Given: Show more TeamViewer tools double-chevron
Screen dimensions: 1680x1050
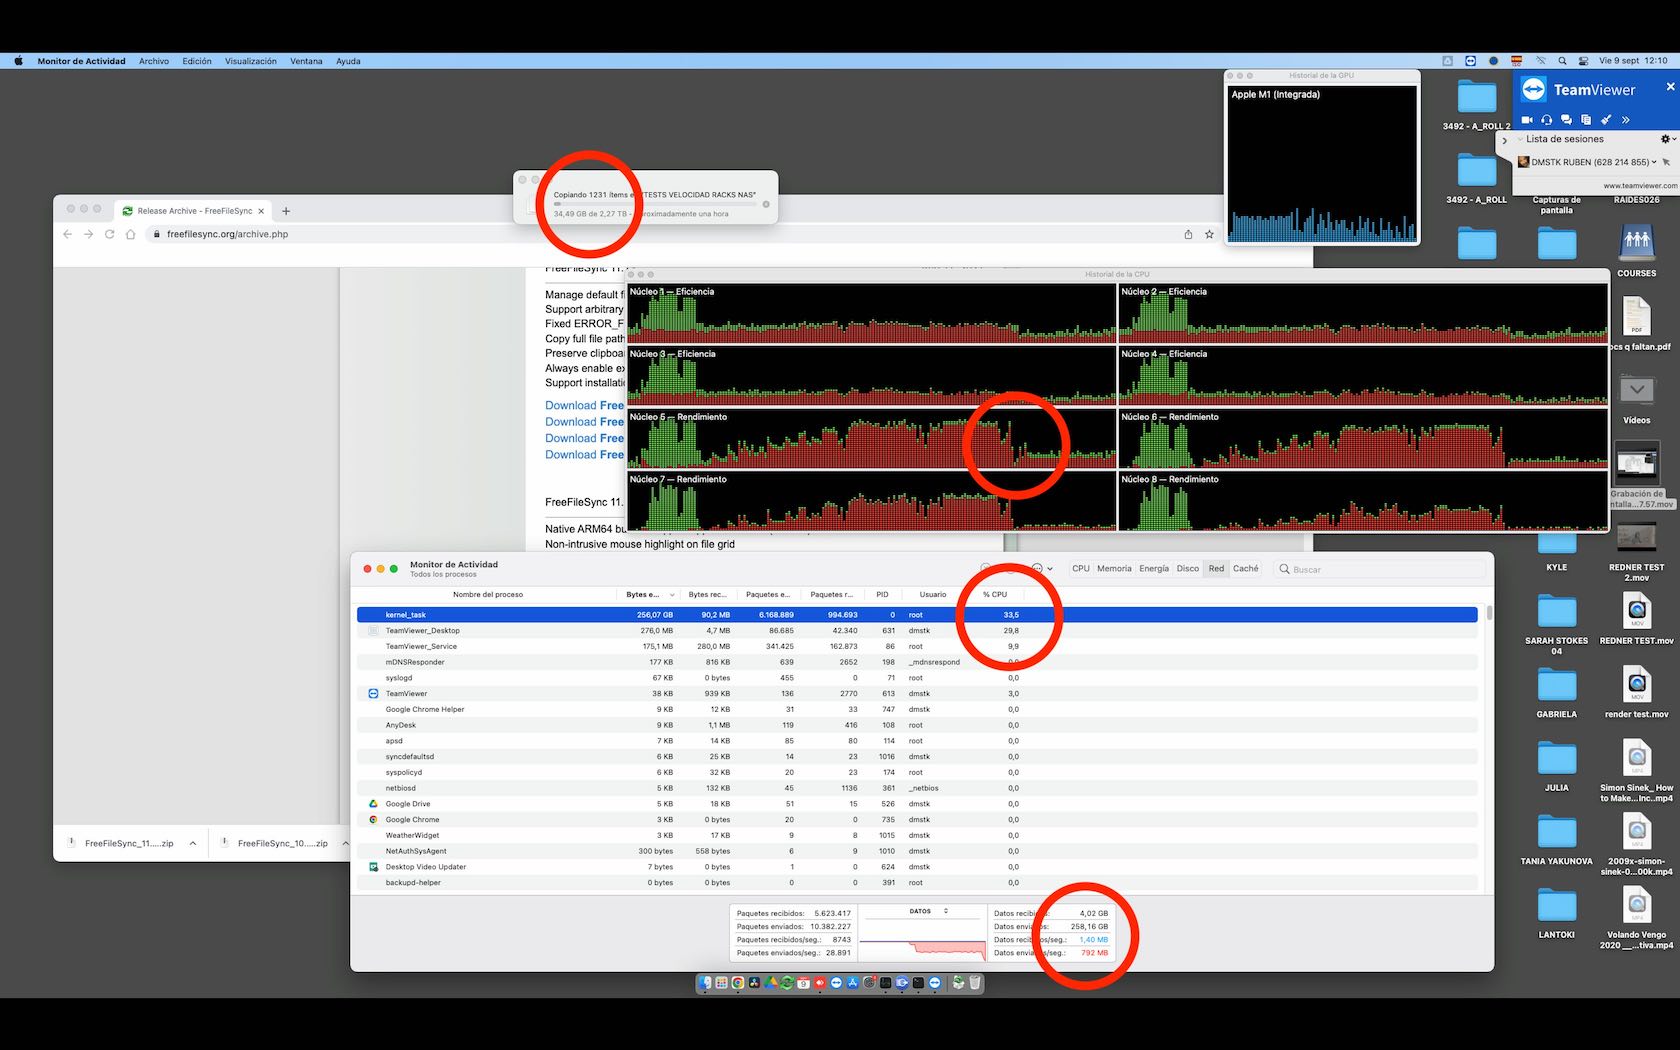Looking at the screenshot, I should [x=1626, y=120].
